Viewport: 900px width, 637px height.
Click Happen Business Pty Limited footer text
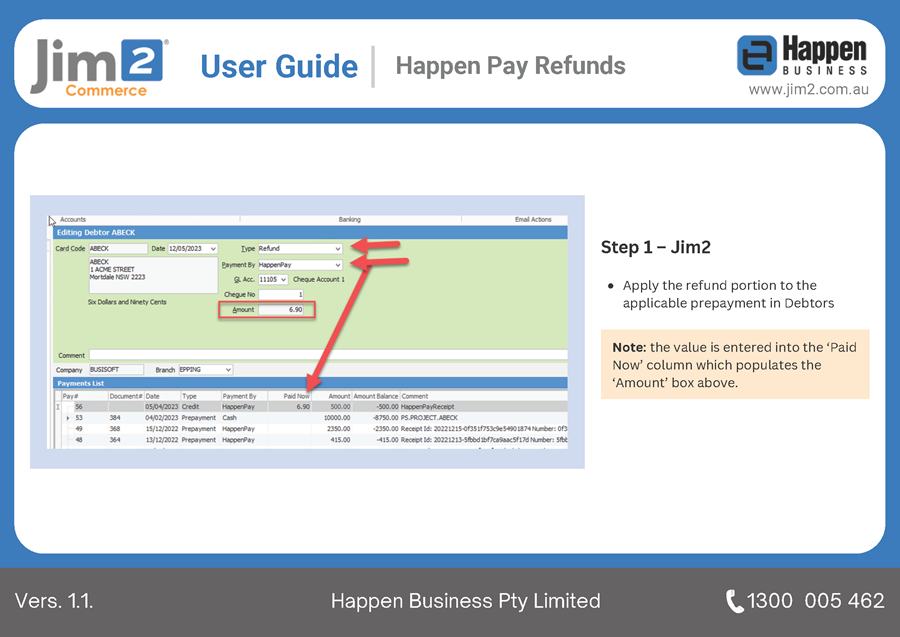pyautogui.click(x=465, y=601)
